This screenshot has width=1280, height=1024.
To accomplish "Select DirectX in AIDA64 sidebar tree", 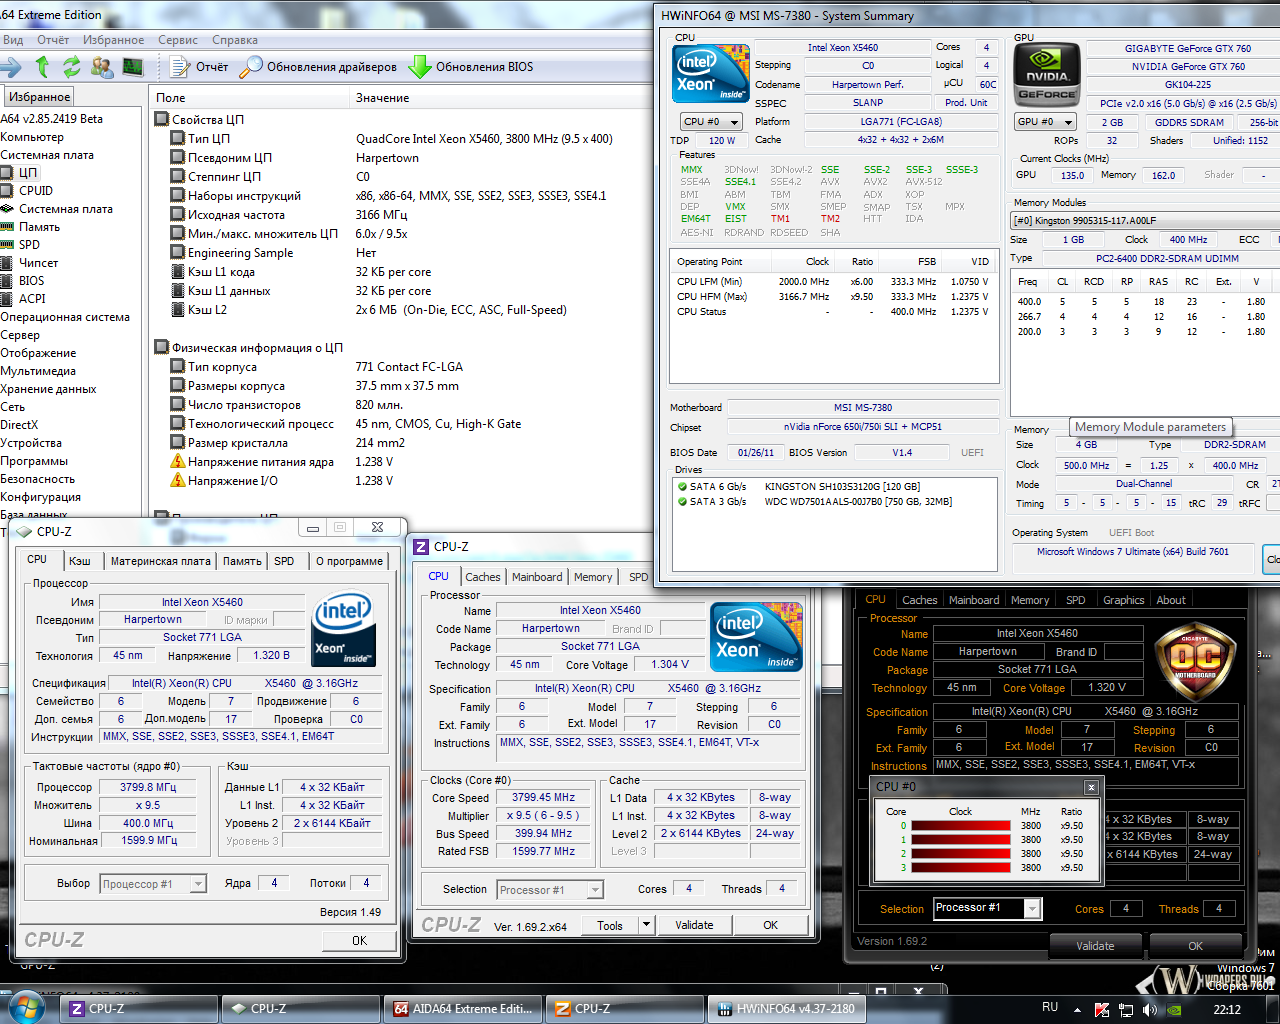I will pyautogui.click(x=19, y=424).
